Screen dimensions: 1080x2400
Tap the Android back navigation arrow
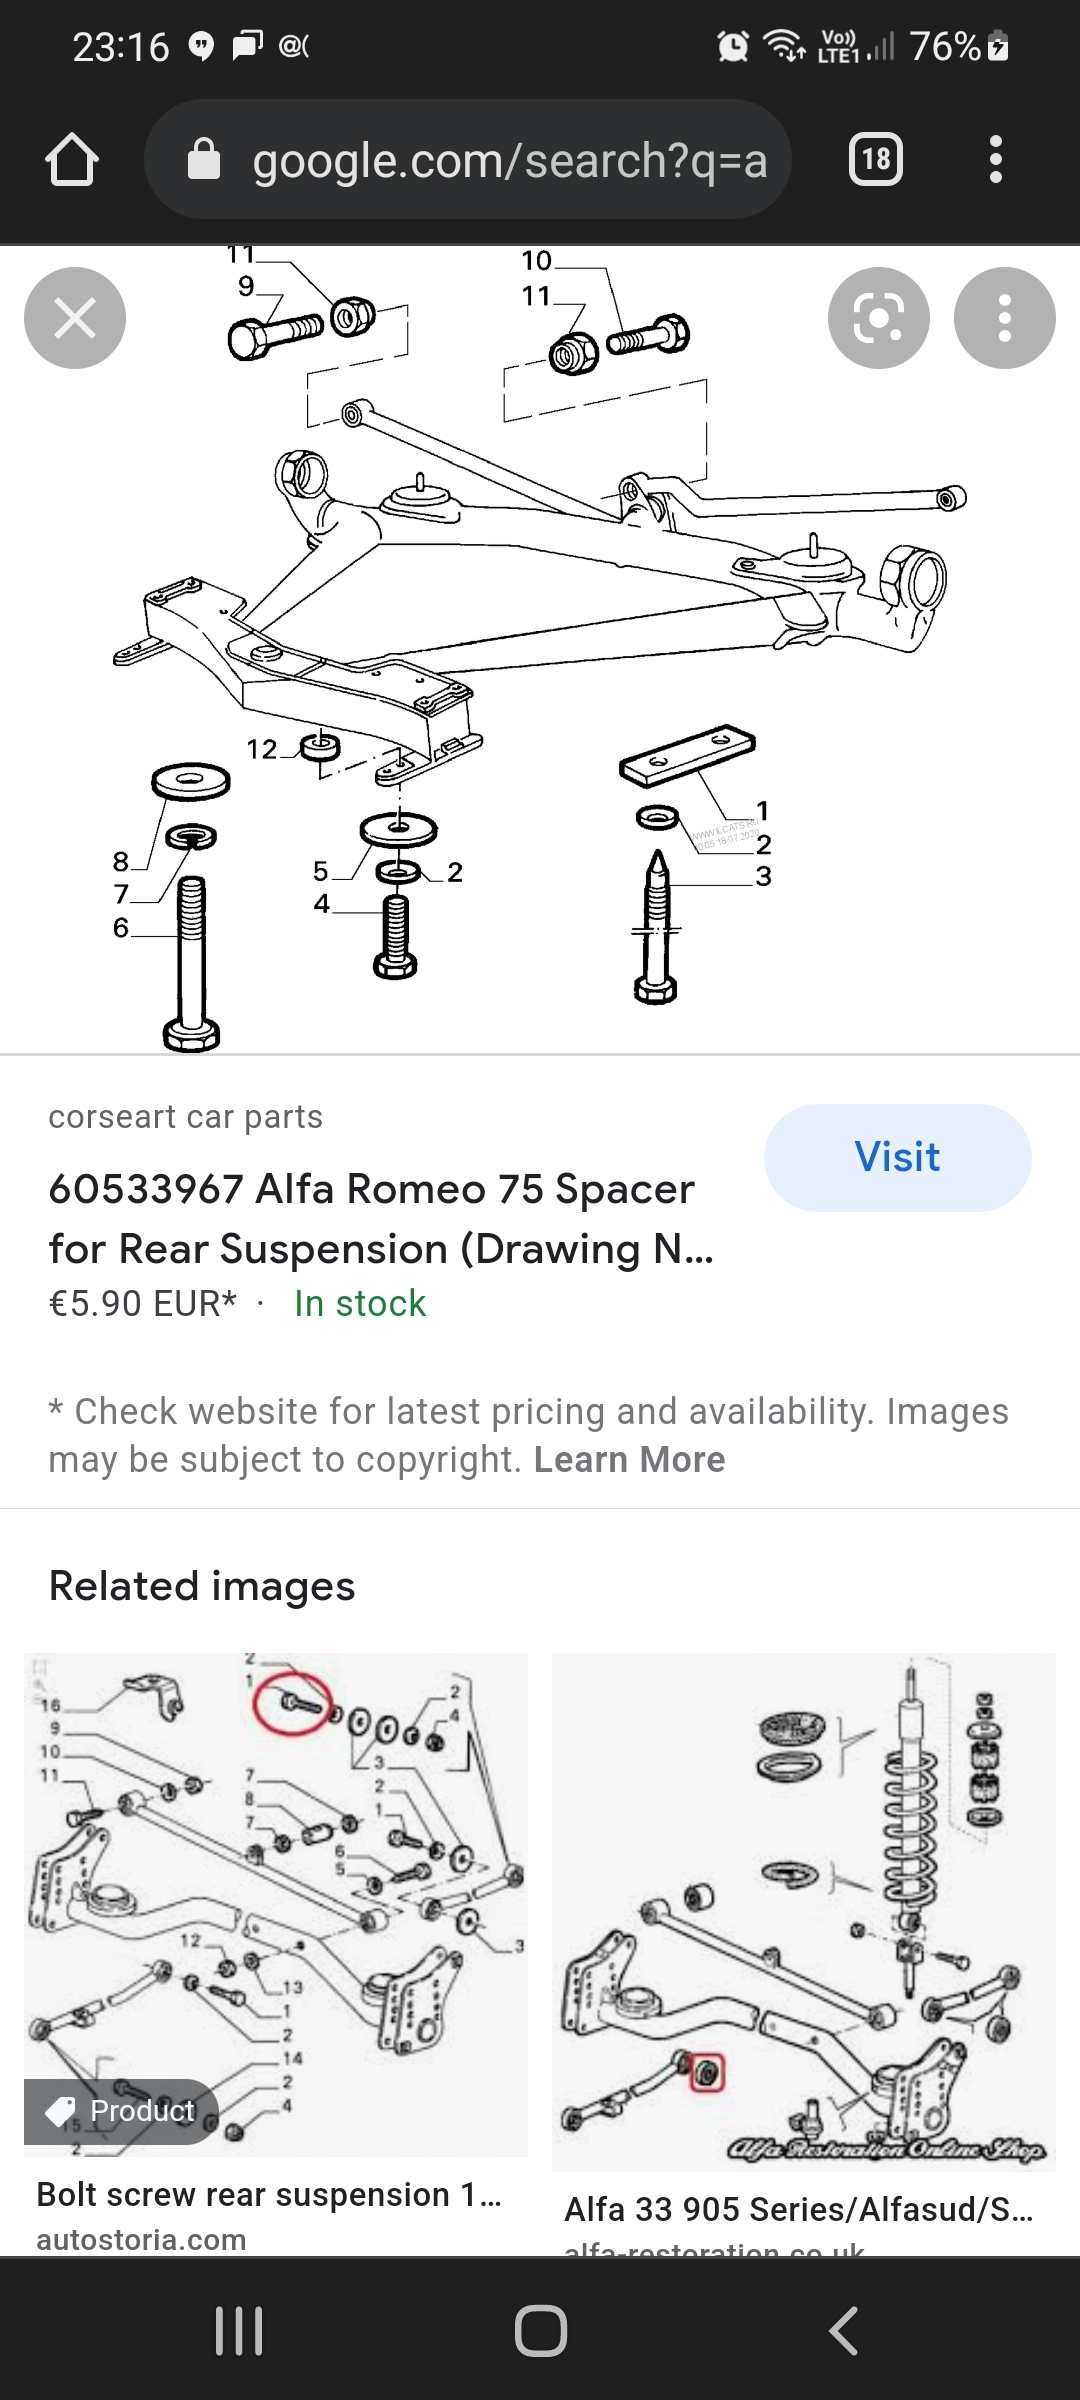(843, 2331)
